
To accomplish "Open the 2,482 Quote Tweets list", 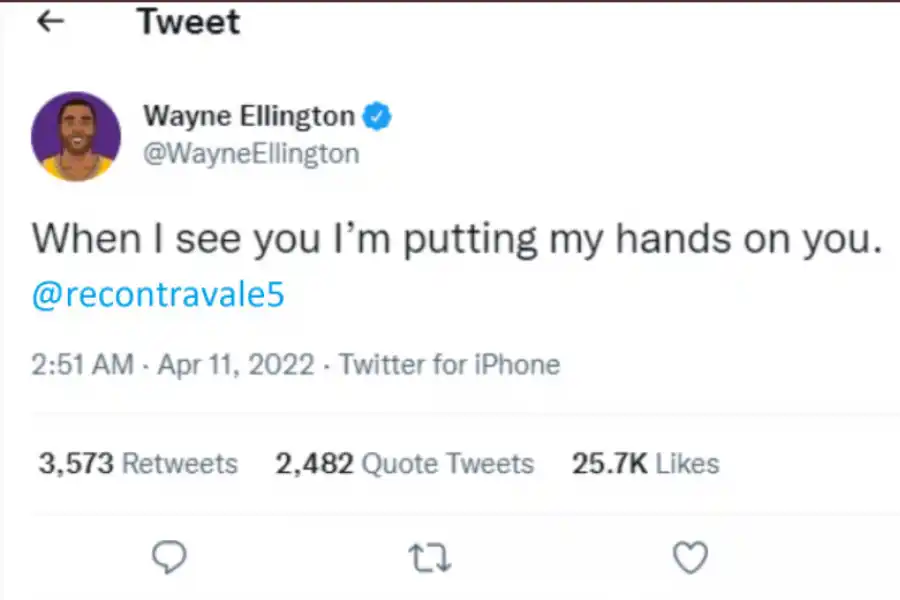I will pyautogui.click(x=404, y=463).
